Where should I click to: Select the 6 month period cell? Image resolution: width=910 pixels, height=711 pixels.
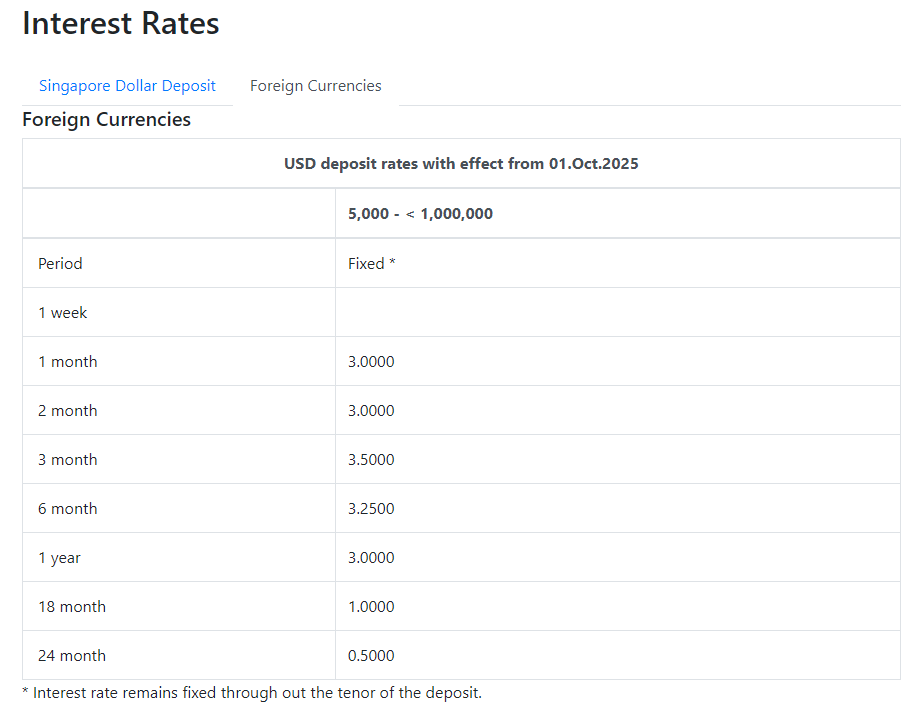point(68,509)
